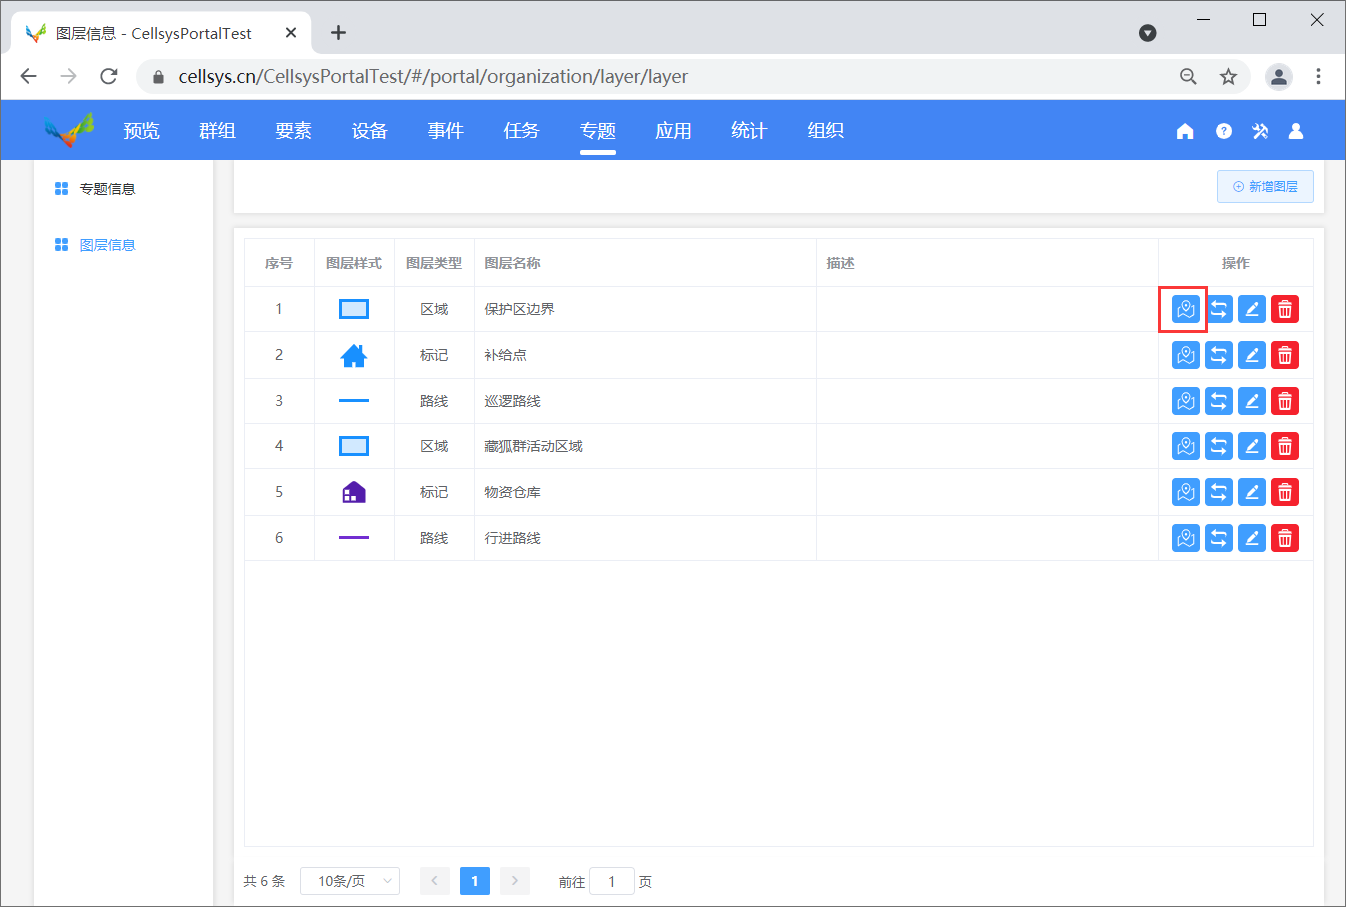Screen dimensions: 1346x907
Task: Open the 统计 menu
Action: pos(749,131)
